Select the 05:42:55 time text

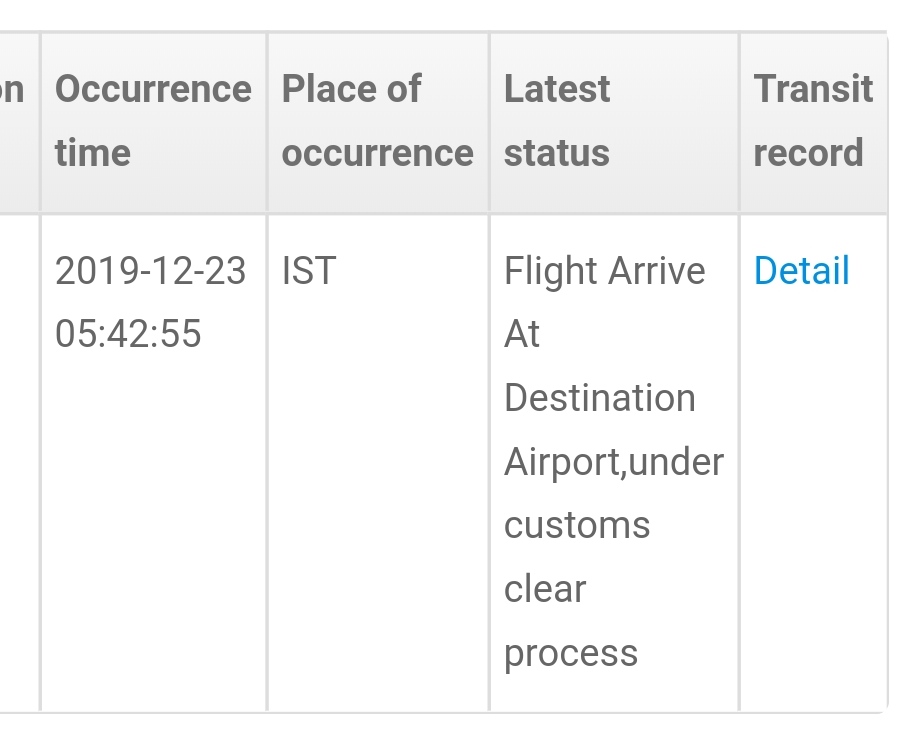click(x=128, y=334)
